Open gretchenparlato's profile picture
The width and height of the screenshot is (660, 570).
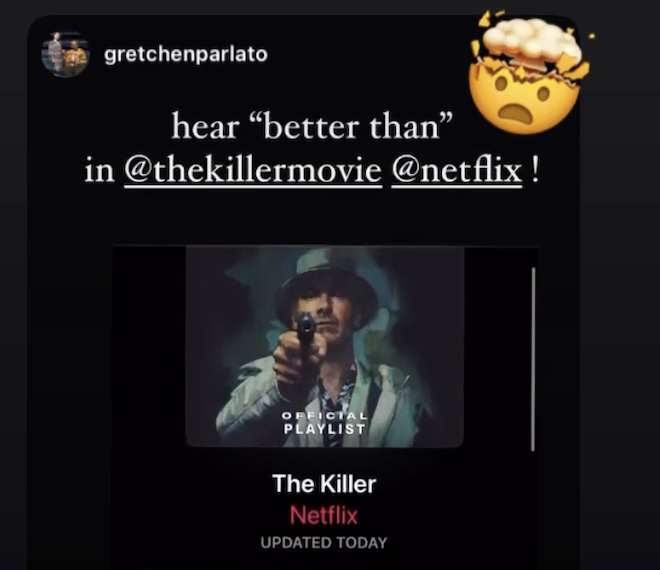coord(65,54)
